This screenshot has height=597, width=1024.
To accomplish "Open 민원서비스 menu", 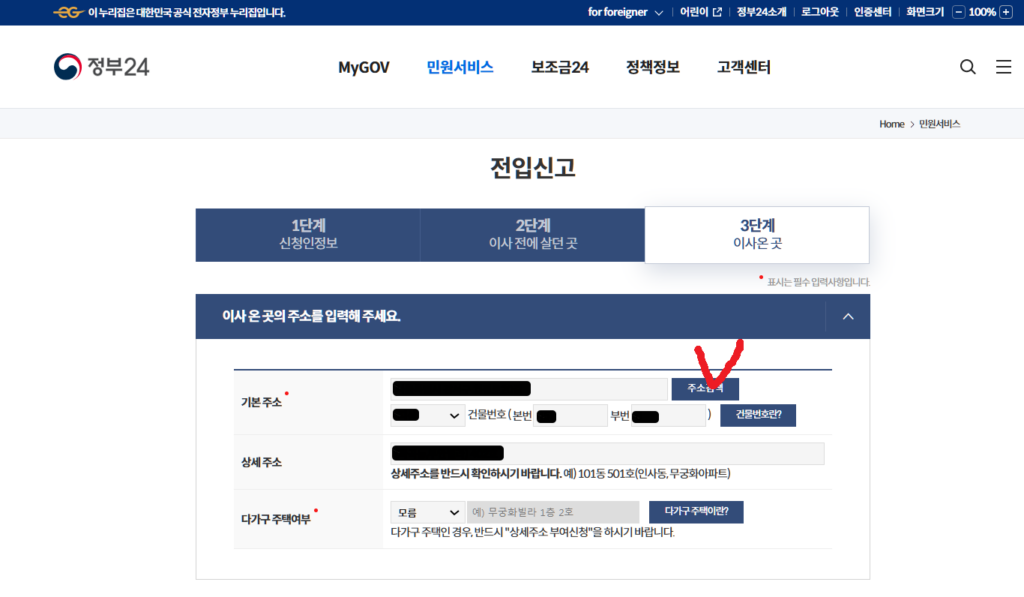I will pos(460,67).
